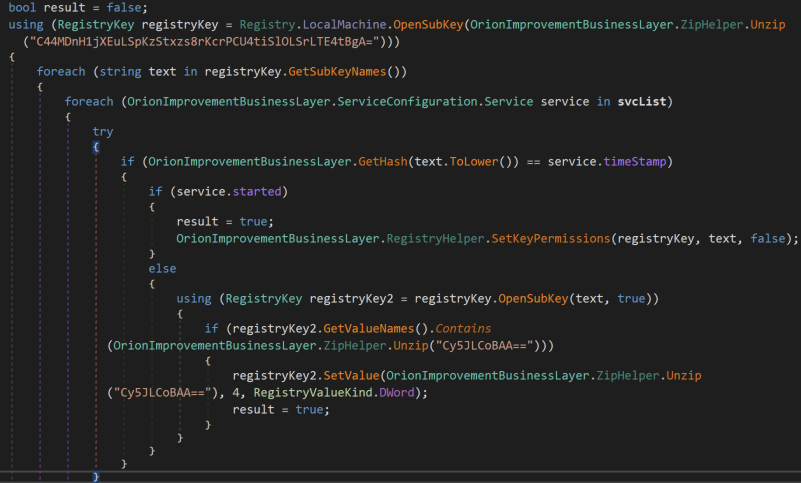801x483 pixels.
Task: Click the highlighted closing brace at the bottom
Action: tap(96, 477)
